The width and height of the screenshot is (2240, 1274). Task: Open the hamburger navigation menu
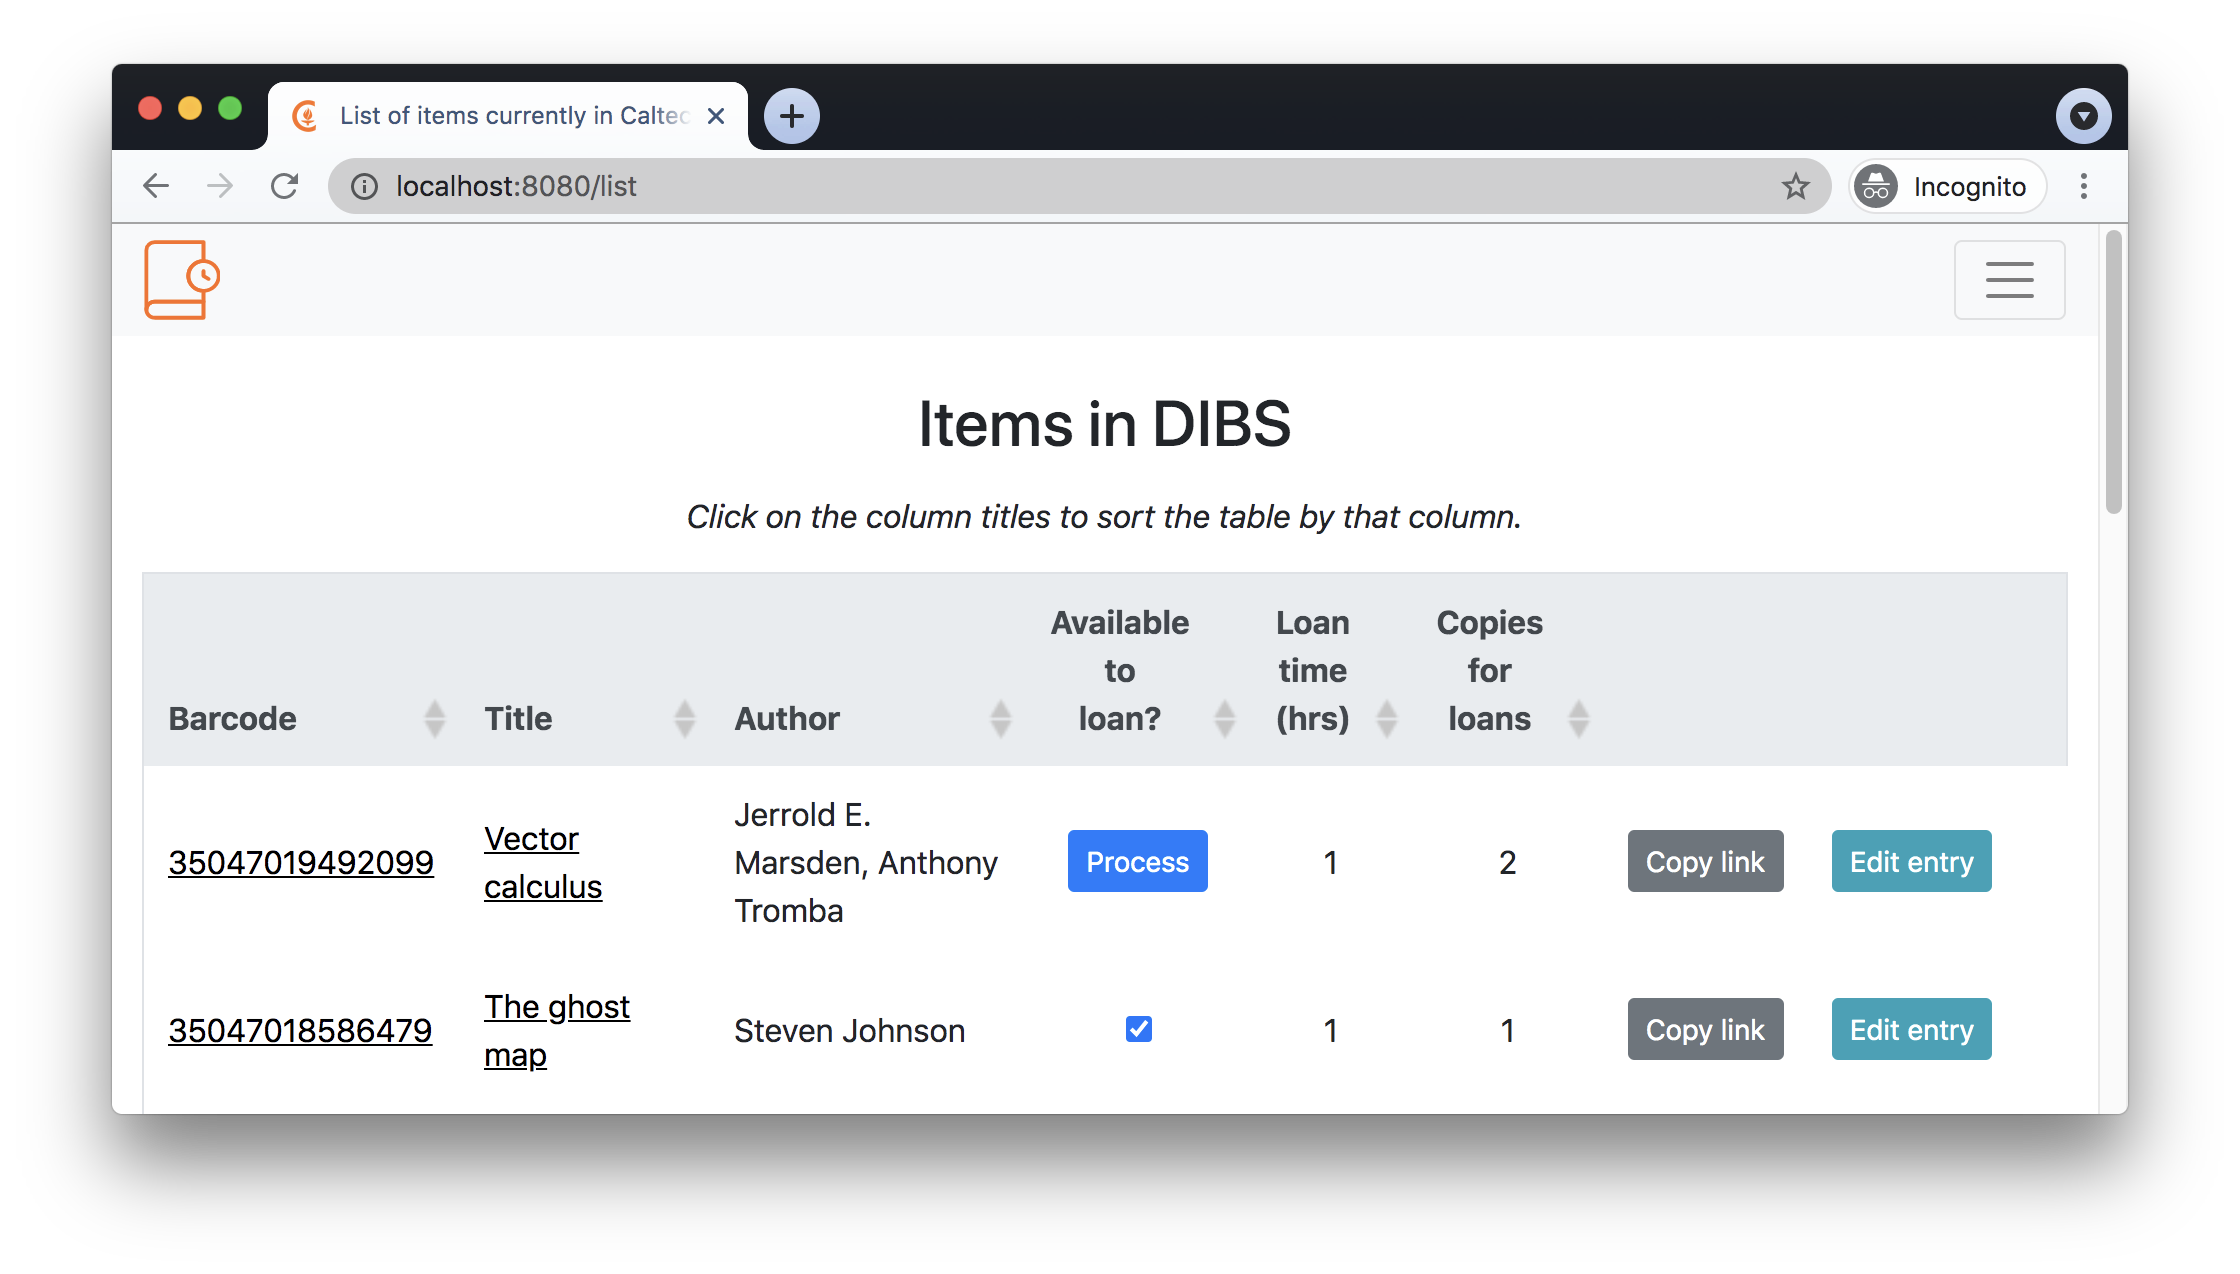2009,280
